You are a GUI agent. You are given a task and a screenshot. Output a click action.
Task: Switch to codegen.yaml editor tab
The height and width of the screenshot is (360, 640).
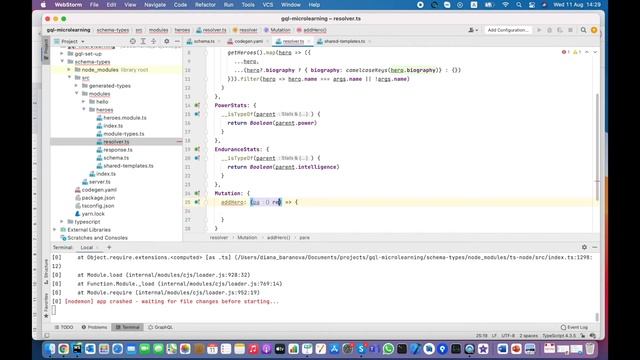248,41
